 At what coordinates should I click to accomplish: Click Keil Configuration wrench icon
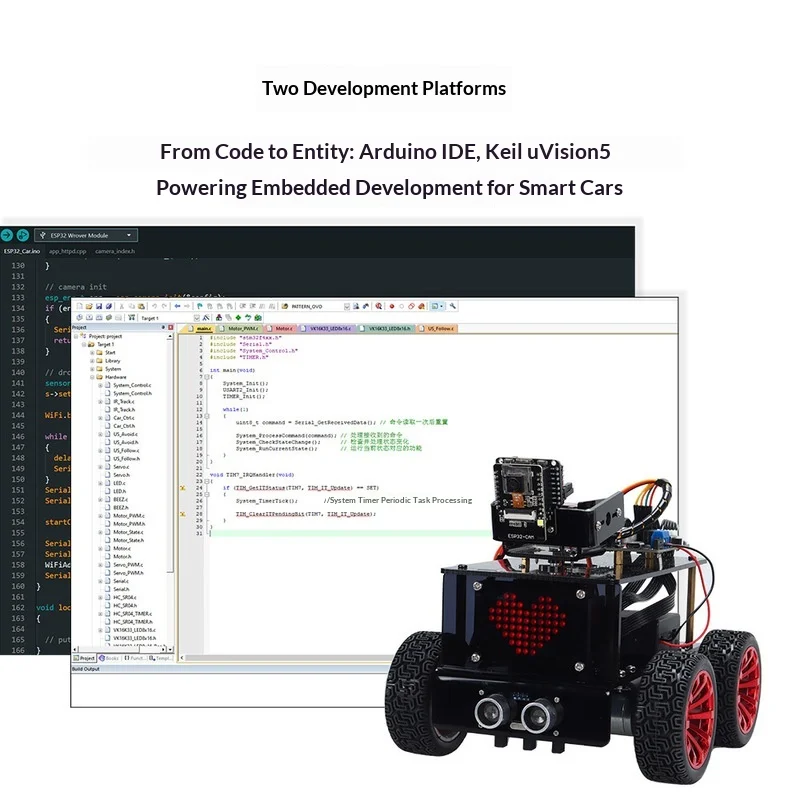(x=453, y=306)
